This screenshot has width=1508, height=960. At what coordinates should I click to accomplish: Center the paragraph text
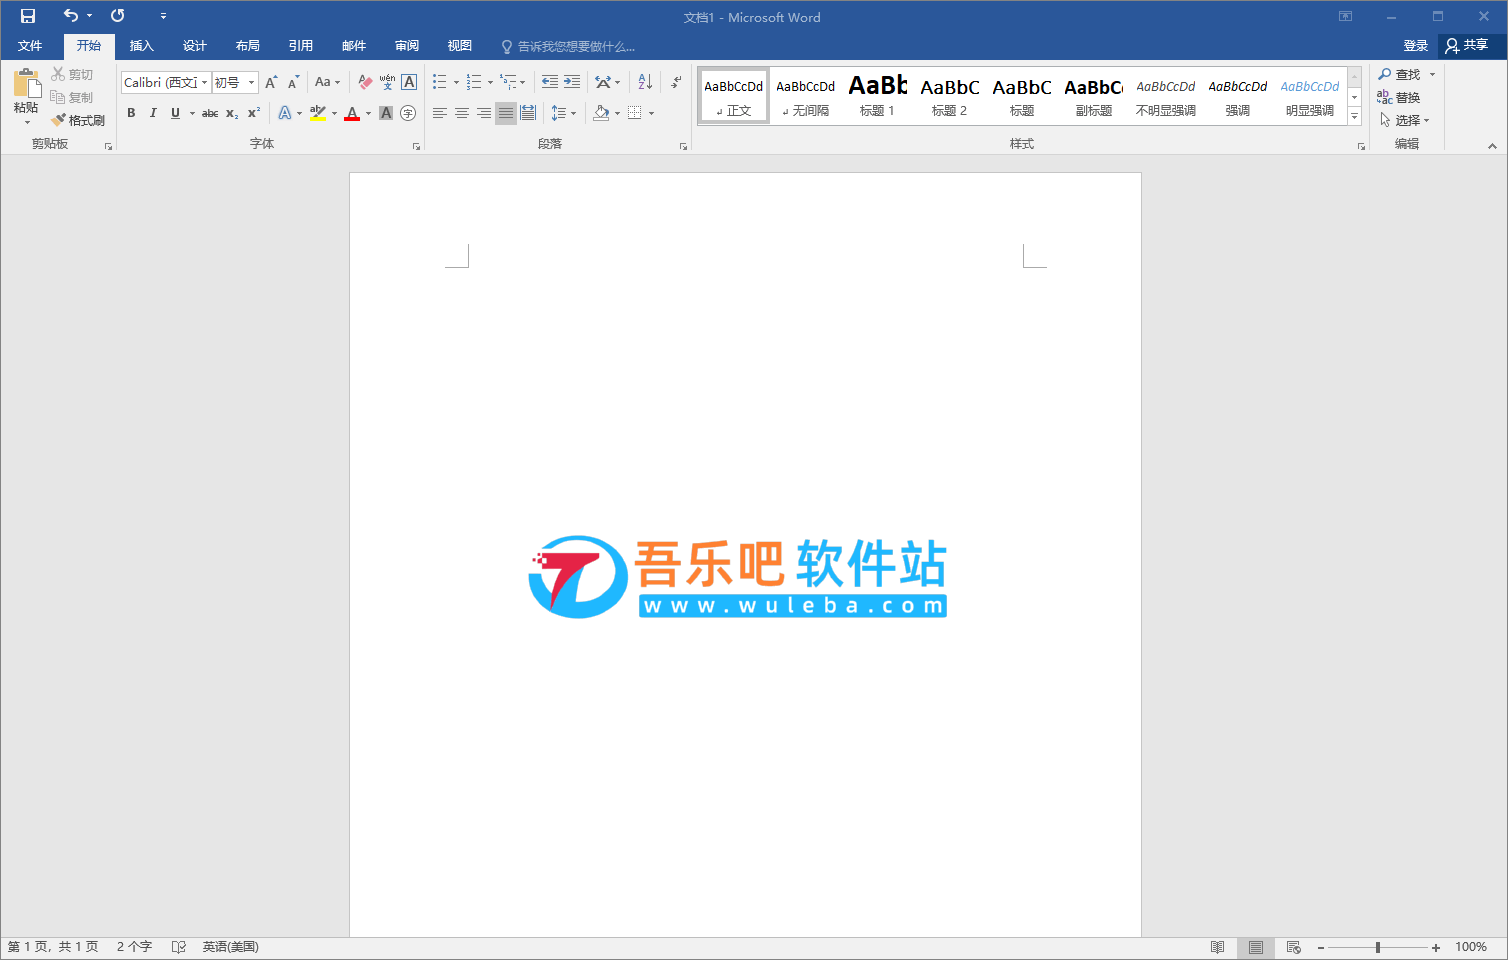pos(462,113)
